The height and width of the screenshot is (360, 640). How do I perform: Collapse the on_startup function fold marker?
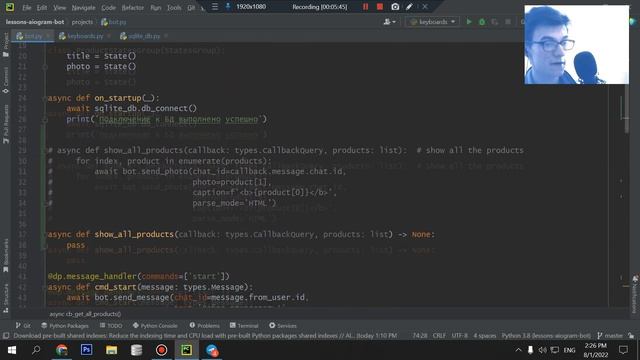click(x=44, y=98)
